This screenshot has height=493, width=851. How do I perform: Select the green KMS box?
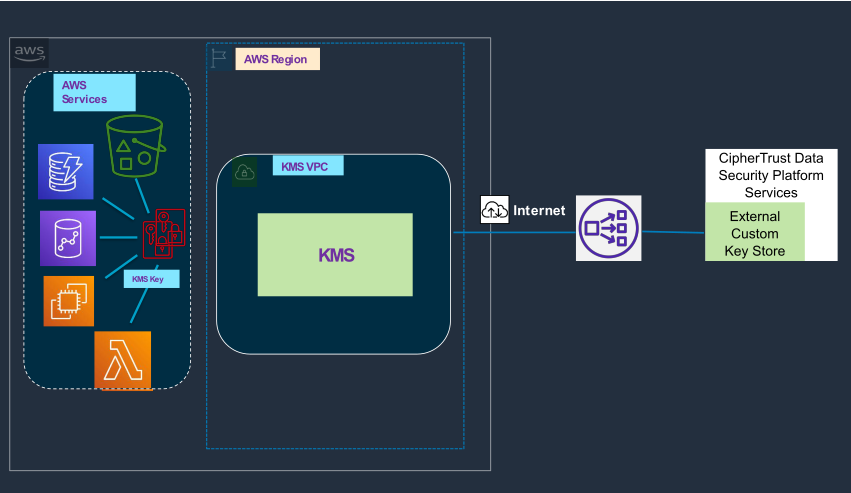pos(335,255)
